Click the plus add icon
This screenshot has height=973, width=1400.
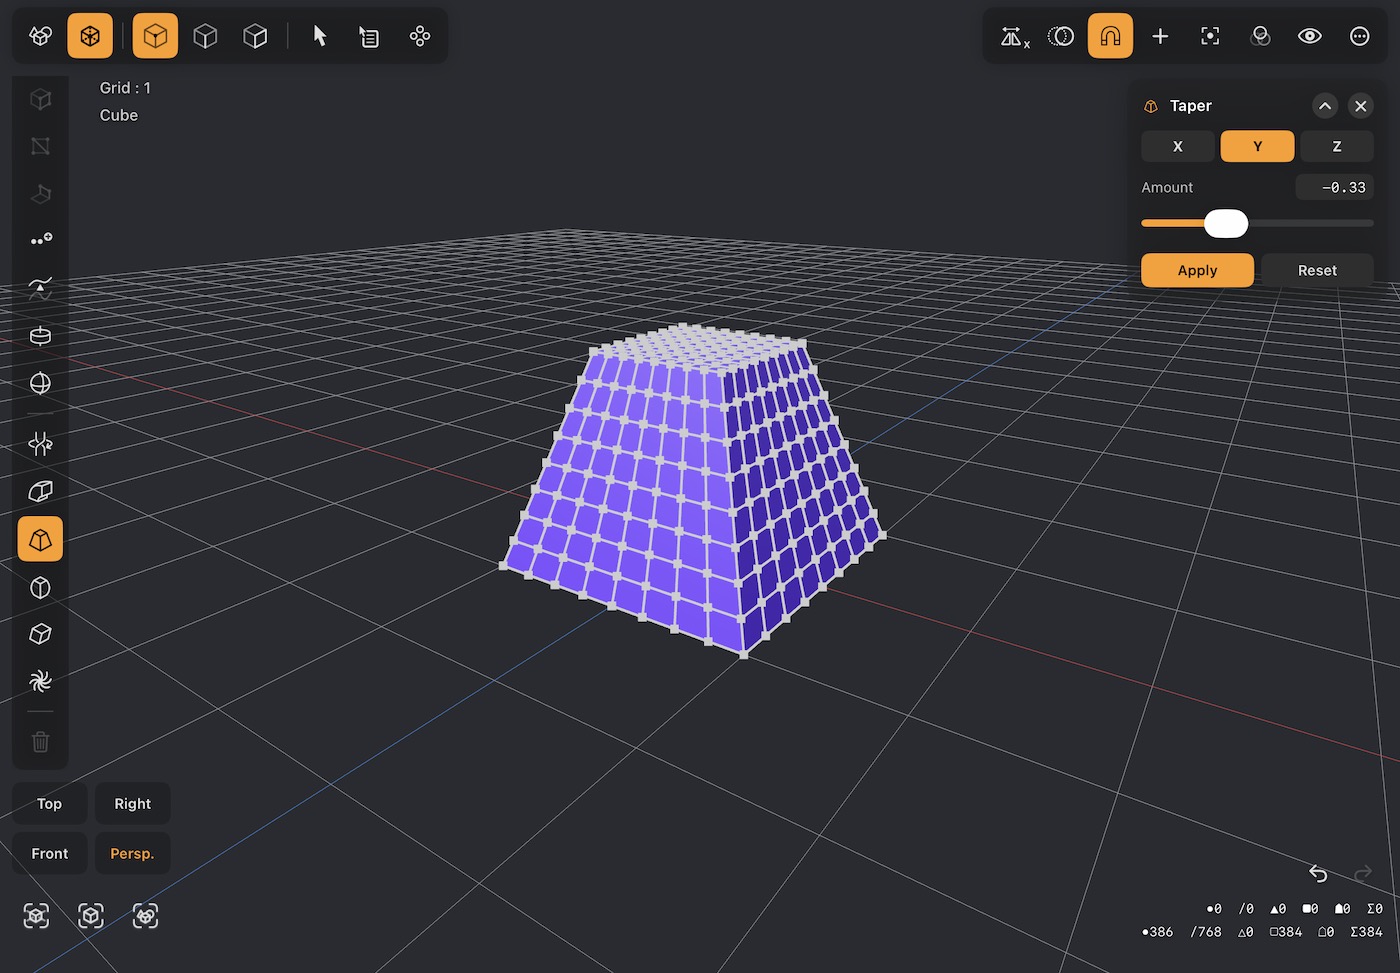1160,36
